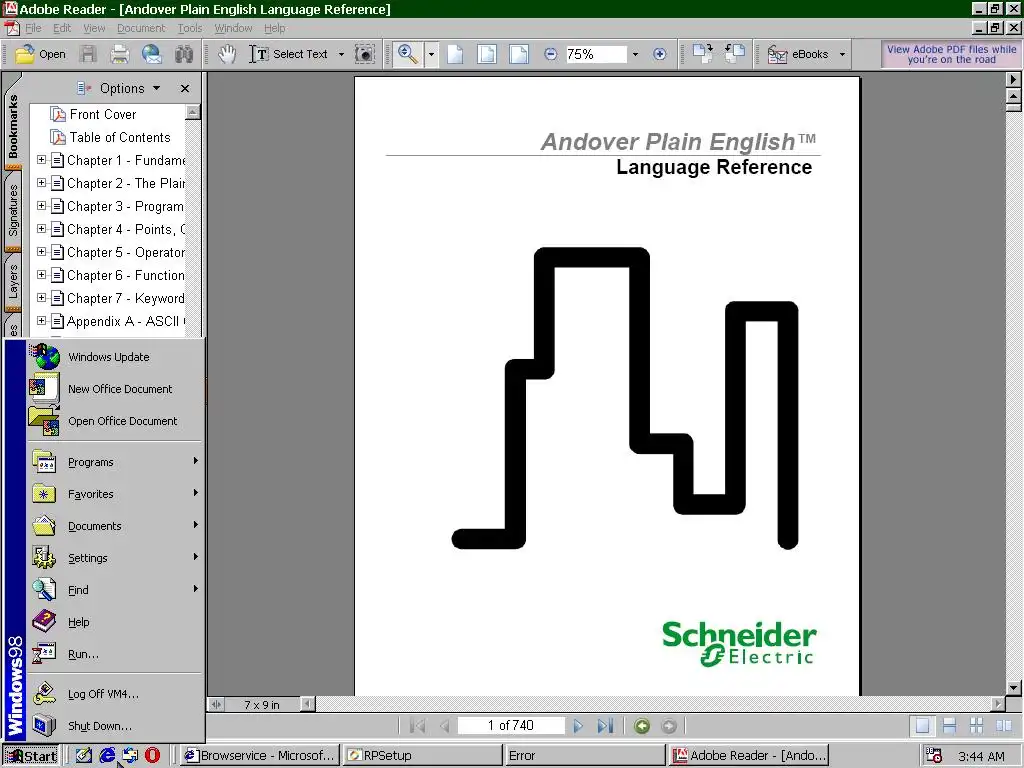Open the zoom percentage dropdown arrow
The width and height of the screenshot is (1024, 768).
(635, 54)
